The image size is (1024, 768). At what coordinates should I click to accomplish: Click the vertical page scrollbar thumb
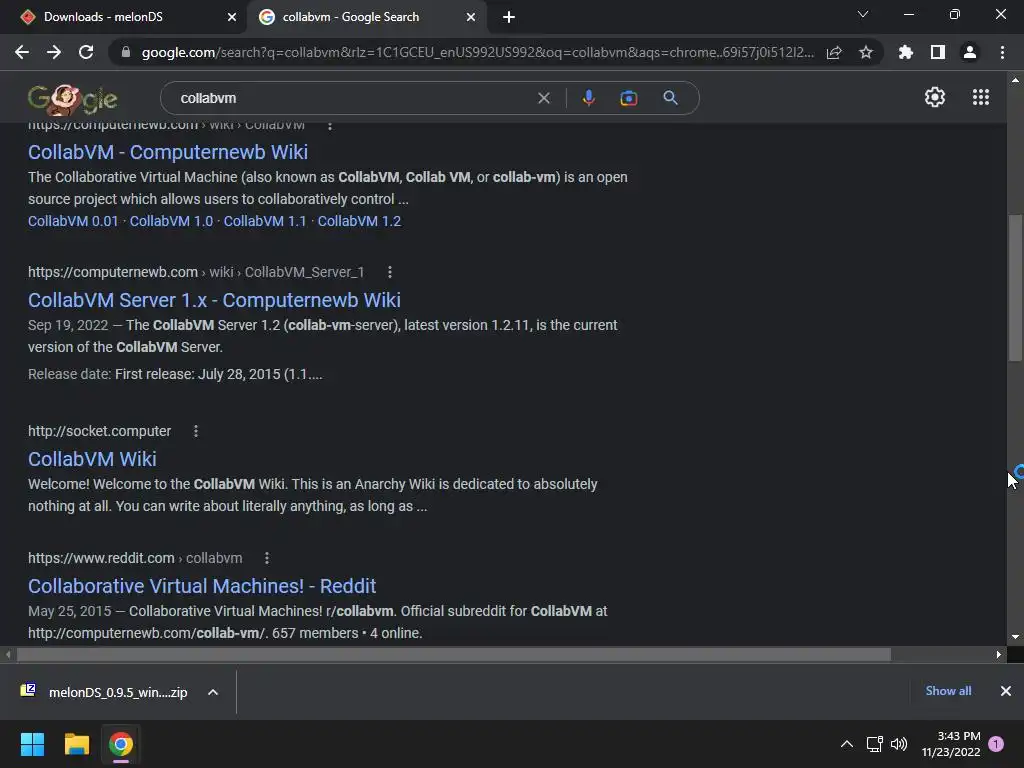point(1015,287)
